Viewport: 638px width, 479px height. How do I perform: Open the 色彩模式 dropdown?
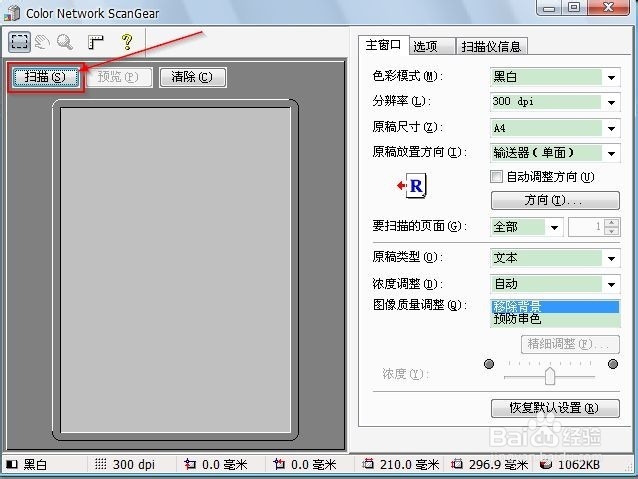(x=611, y=77)
